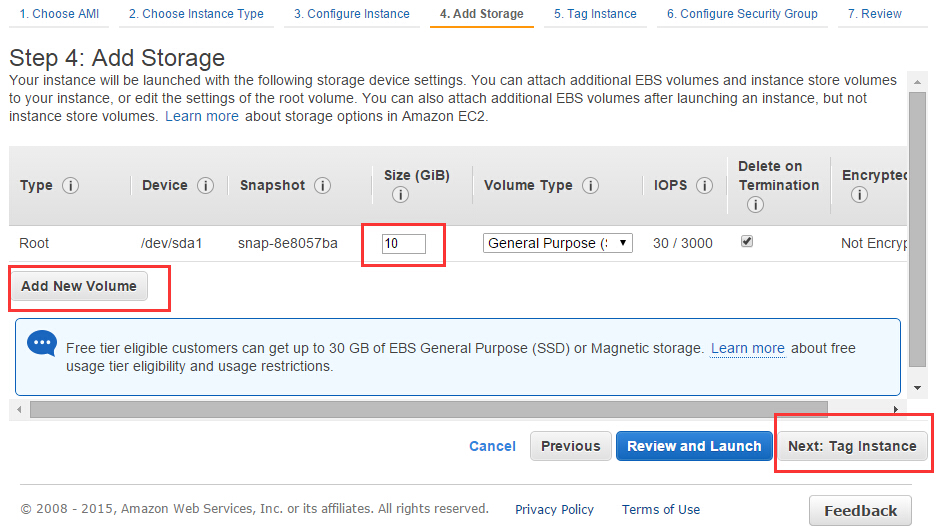Go to the Choose AMI step tab
This screenshot has height=530, width=939.
point(59,14)
